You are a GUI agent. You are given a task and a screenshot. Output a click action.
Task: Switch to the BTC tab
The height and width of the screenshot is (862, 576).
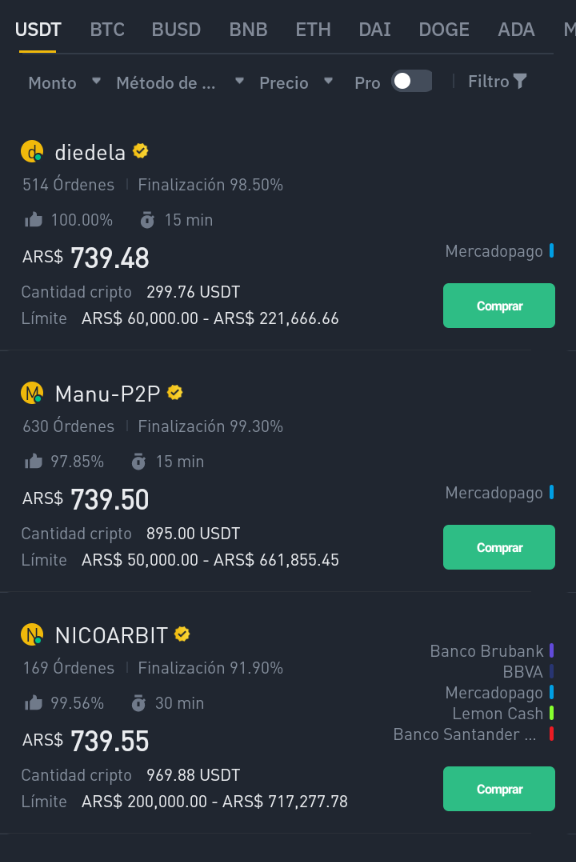point(107,29)
